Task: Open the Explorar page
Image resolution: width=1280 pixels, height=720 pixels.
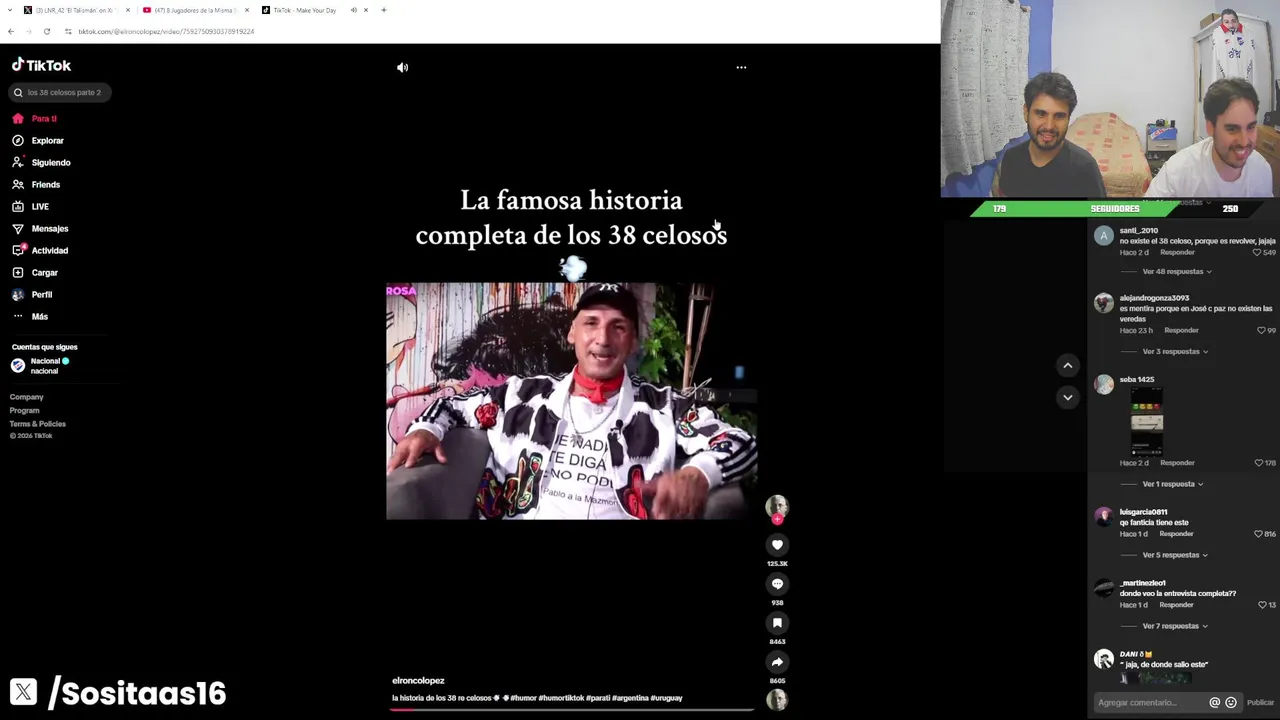Action: [38, 141]
